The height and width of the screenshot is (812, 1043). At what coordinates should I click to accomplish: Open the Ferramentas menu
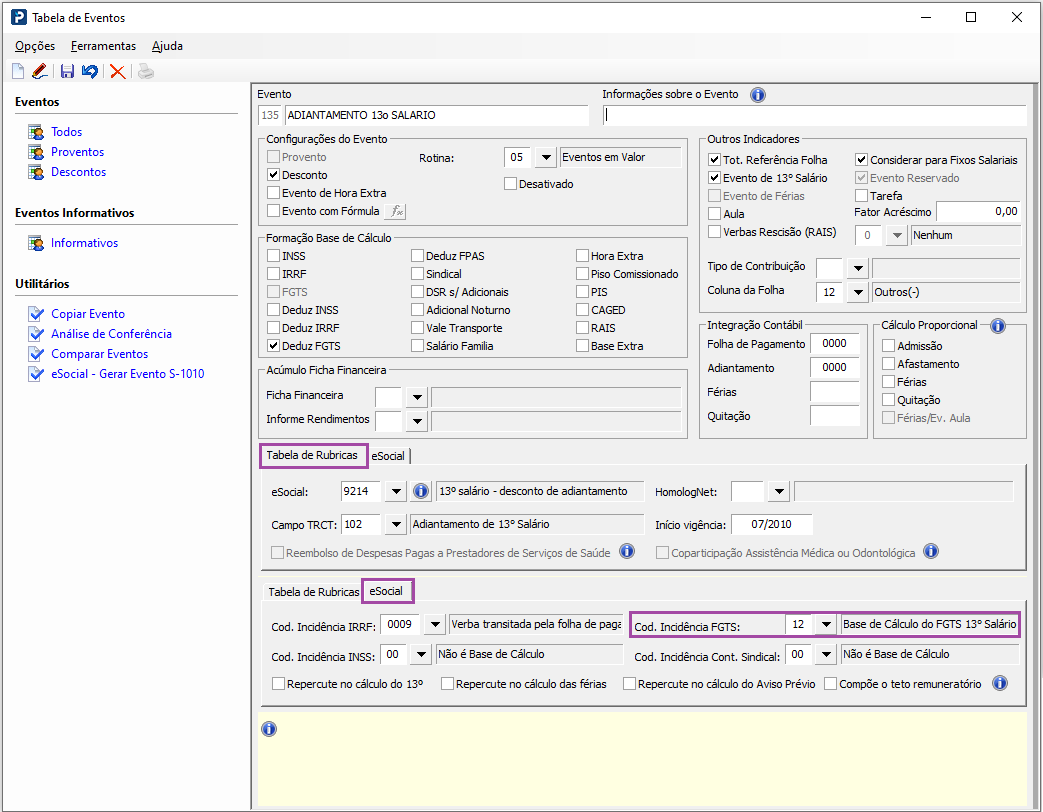click(103, 46)
